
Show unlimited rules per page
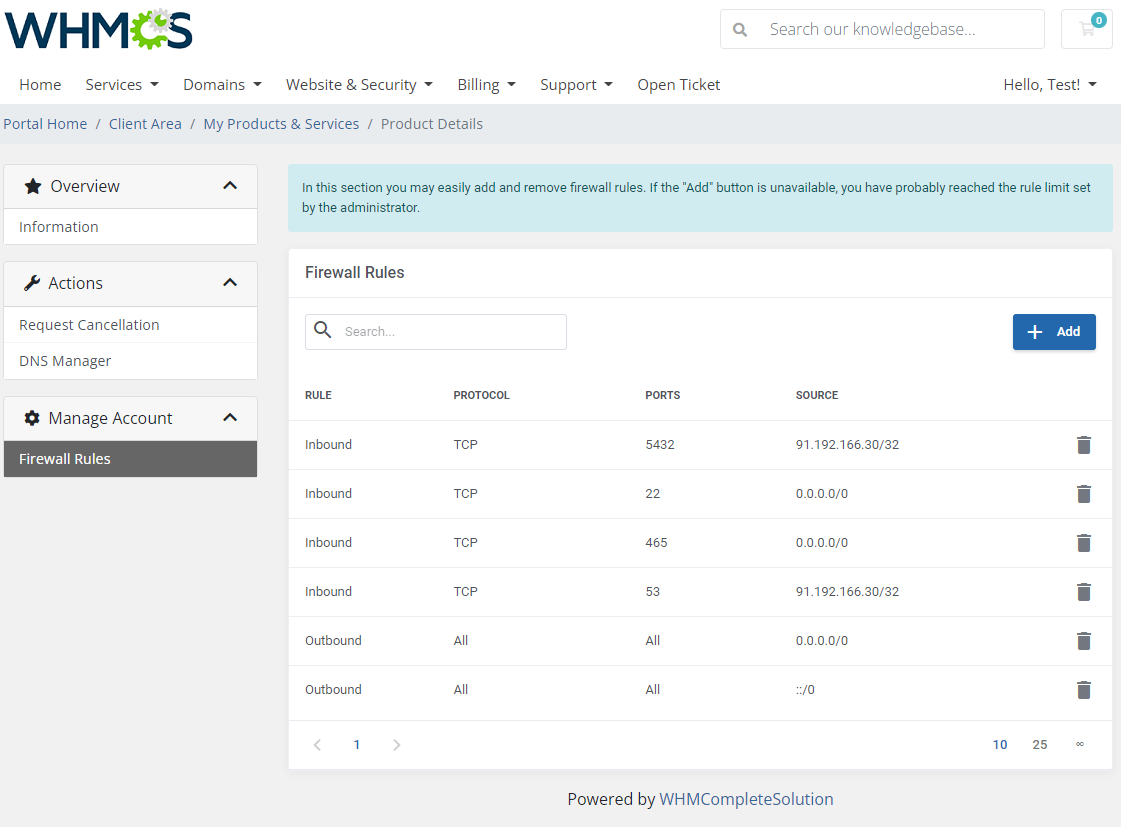[x=1080, y=744]
